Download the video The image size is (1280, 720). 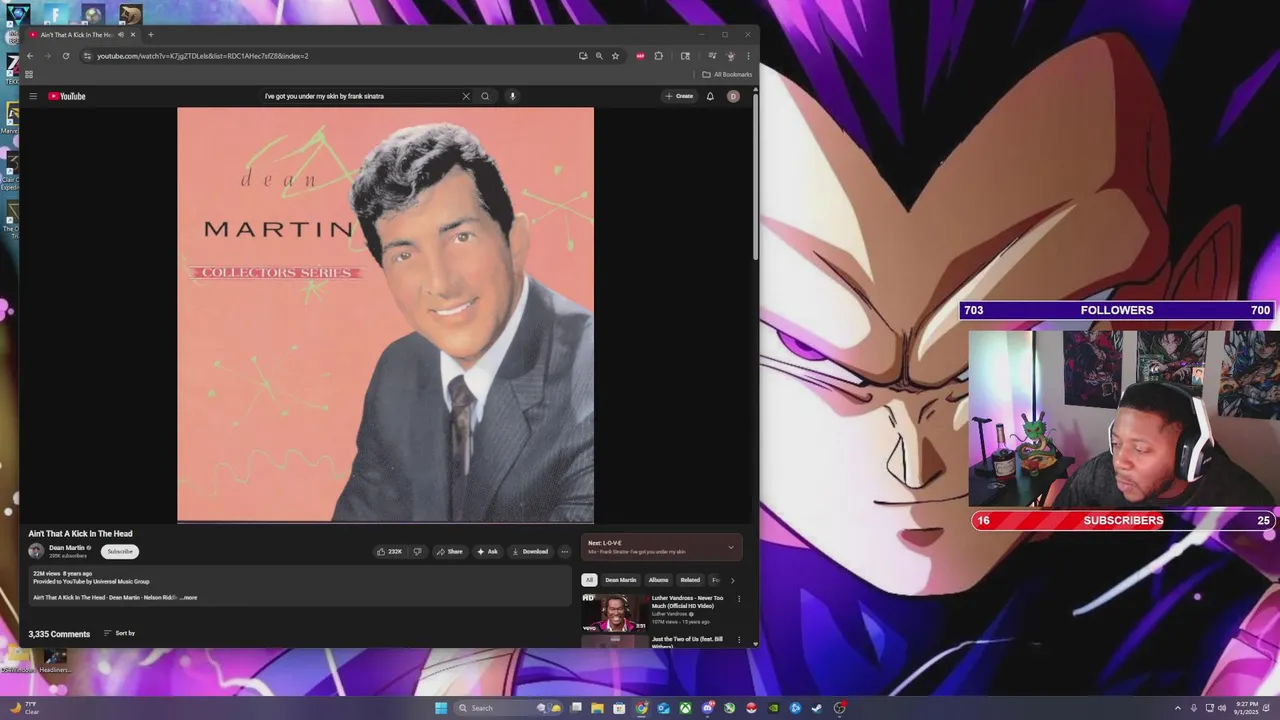tap(530, 551)
